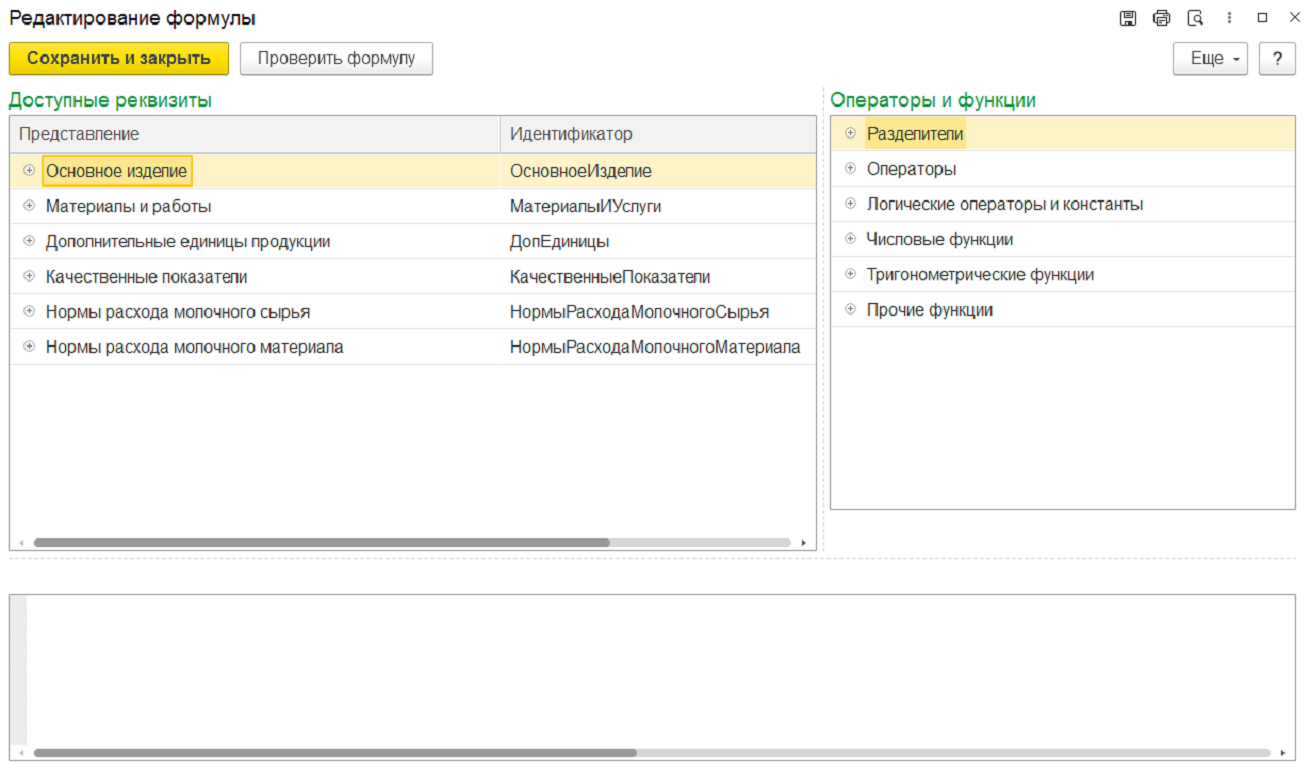
Task: Click identifier cell МатериалыИУслуги
Action: pos(586,206)
